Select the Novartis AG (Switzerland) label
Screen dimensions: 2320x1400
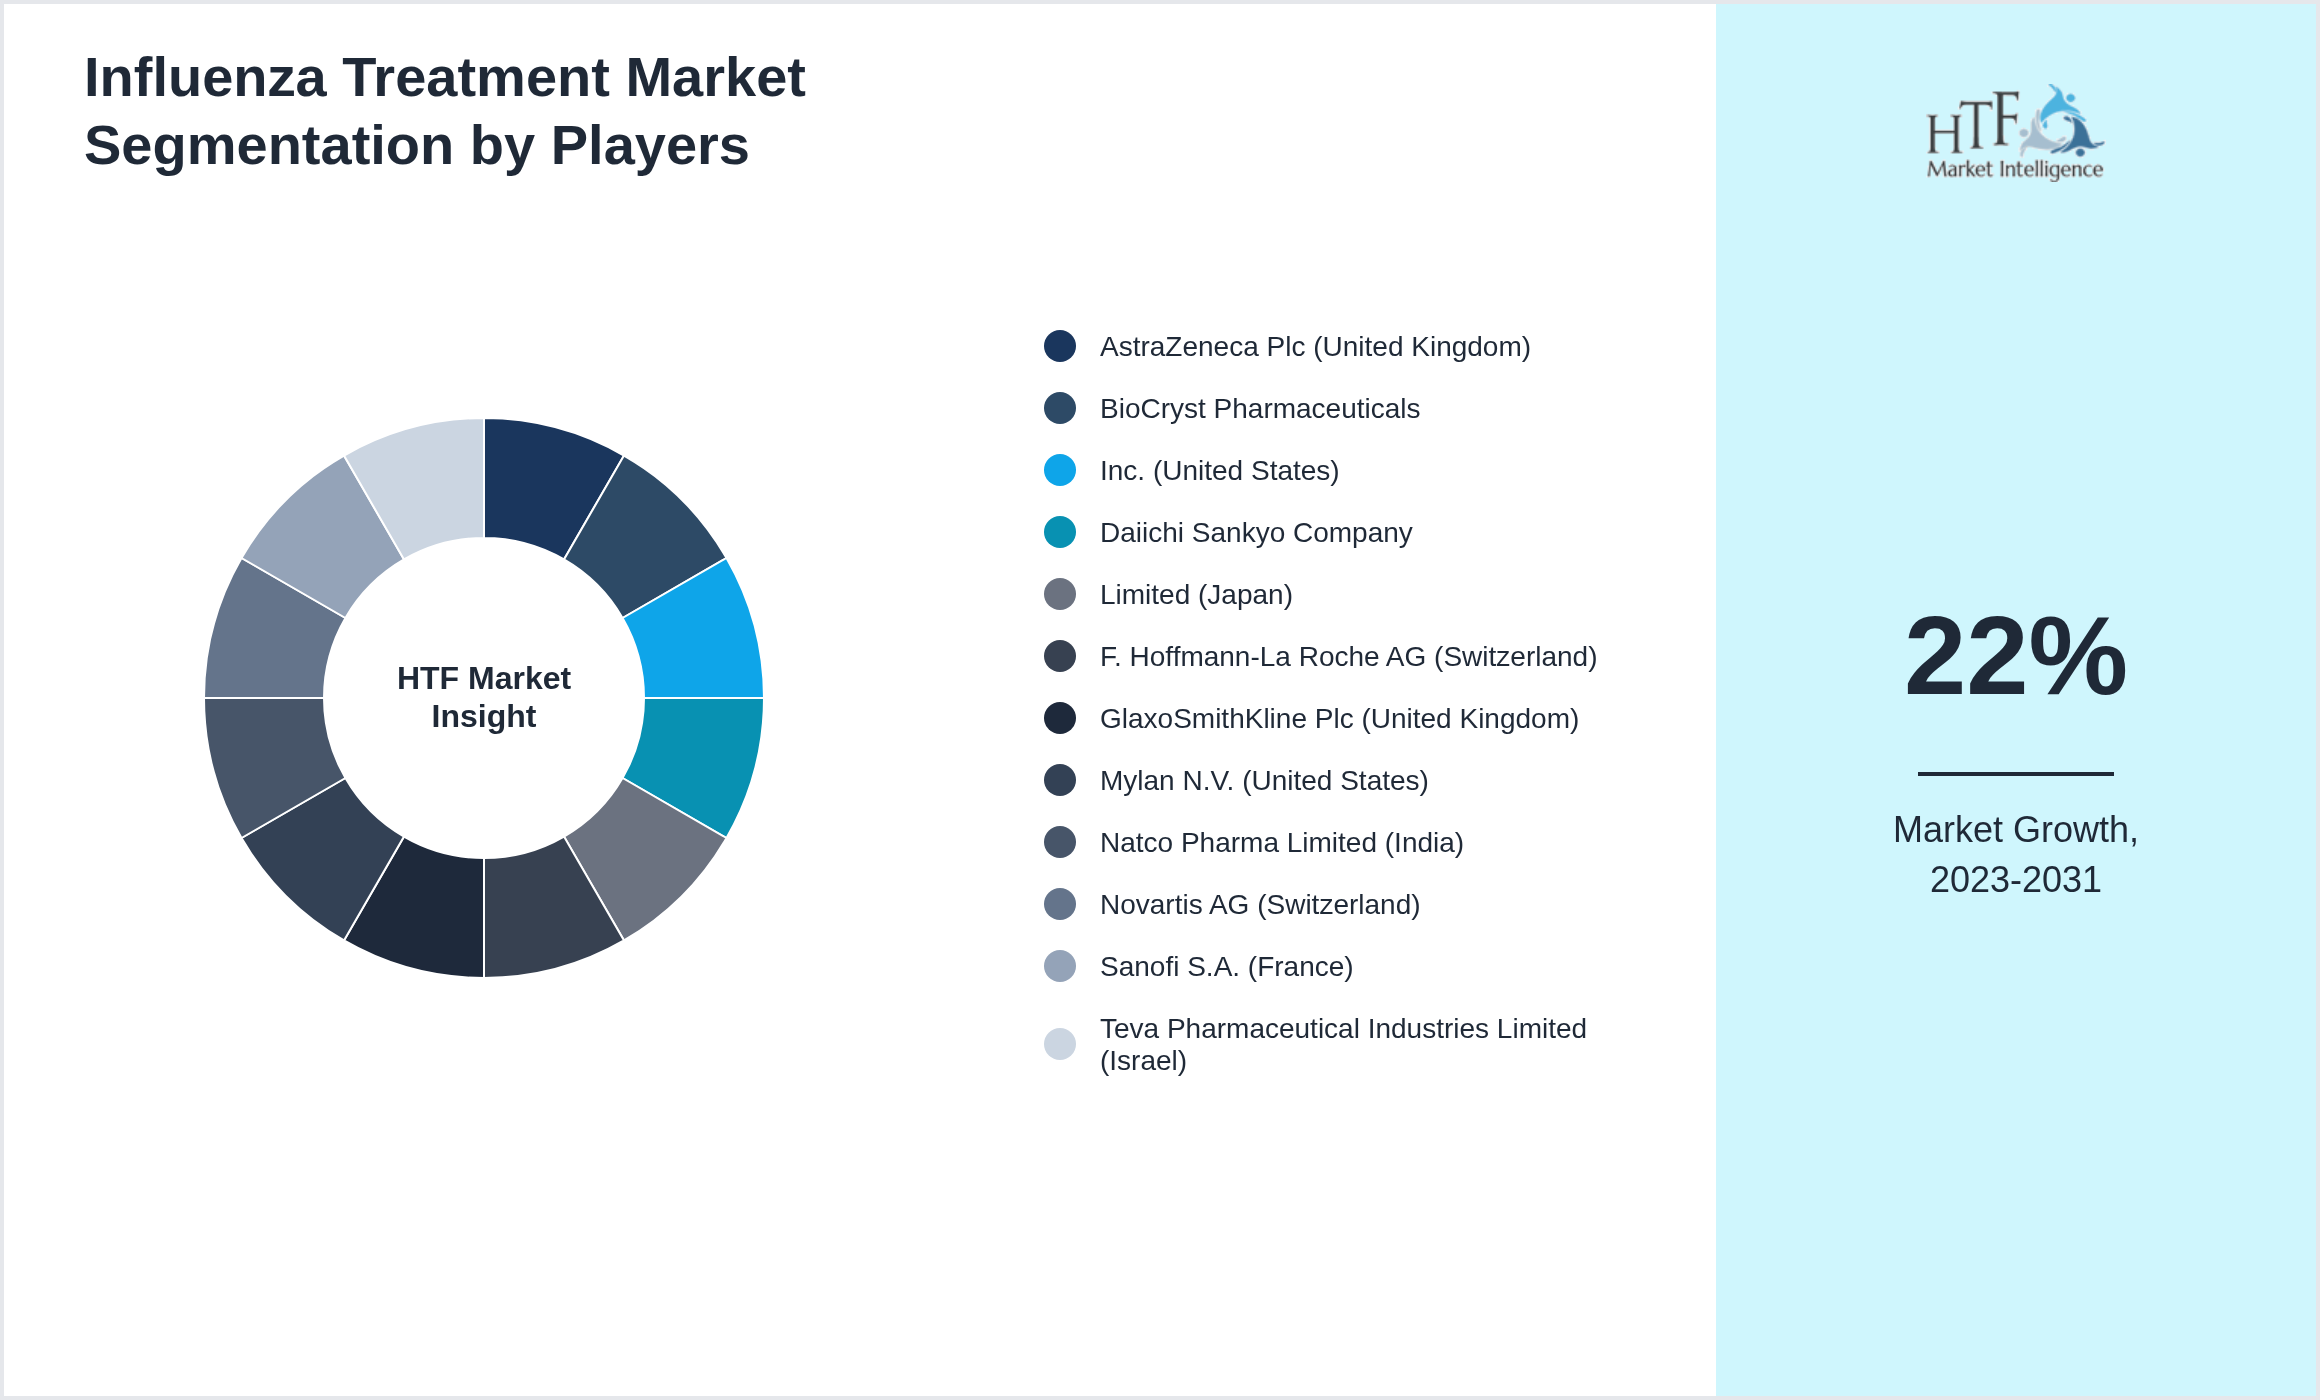click(1260, 905)
